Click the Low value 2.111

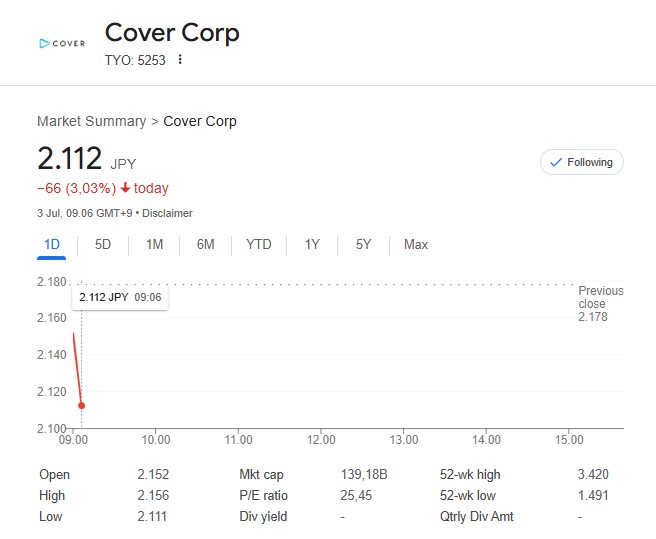(x=152, y=516)
